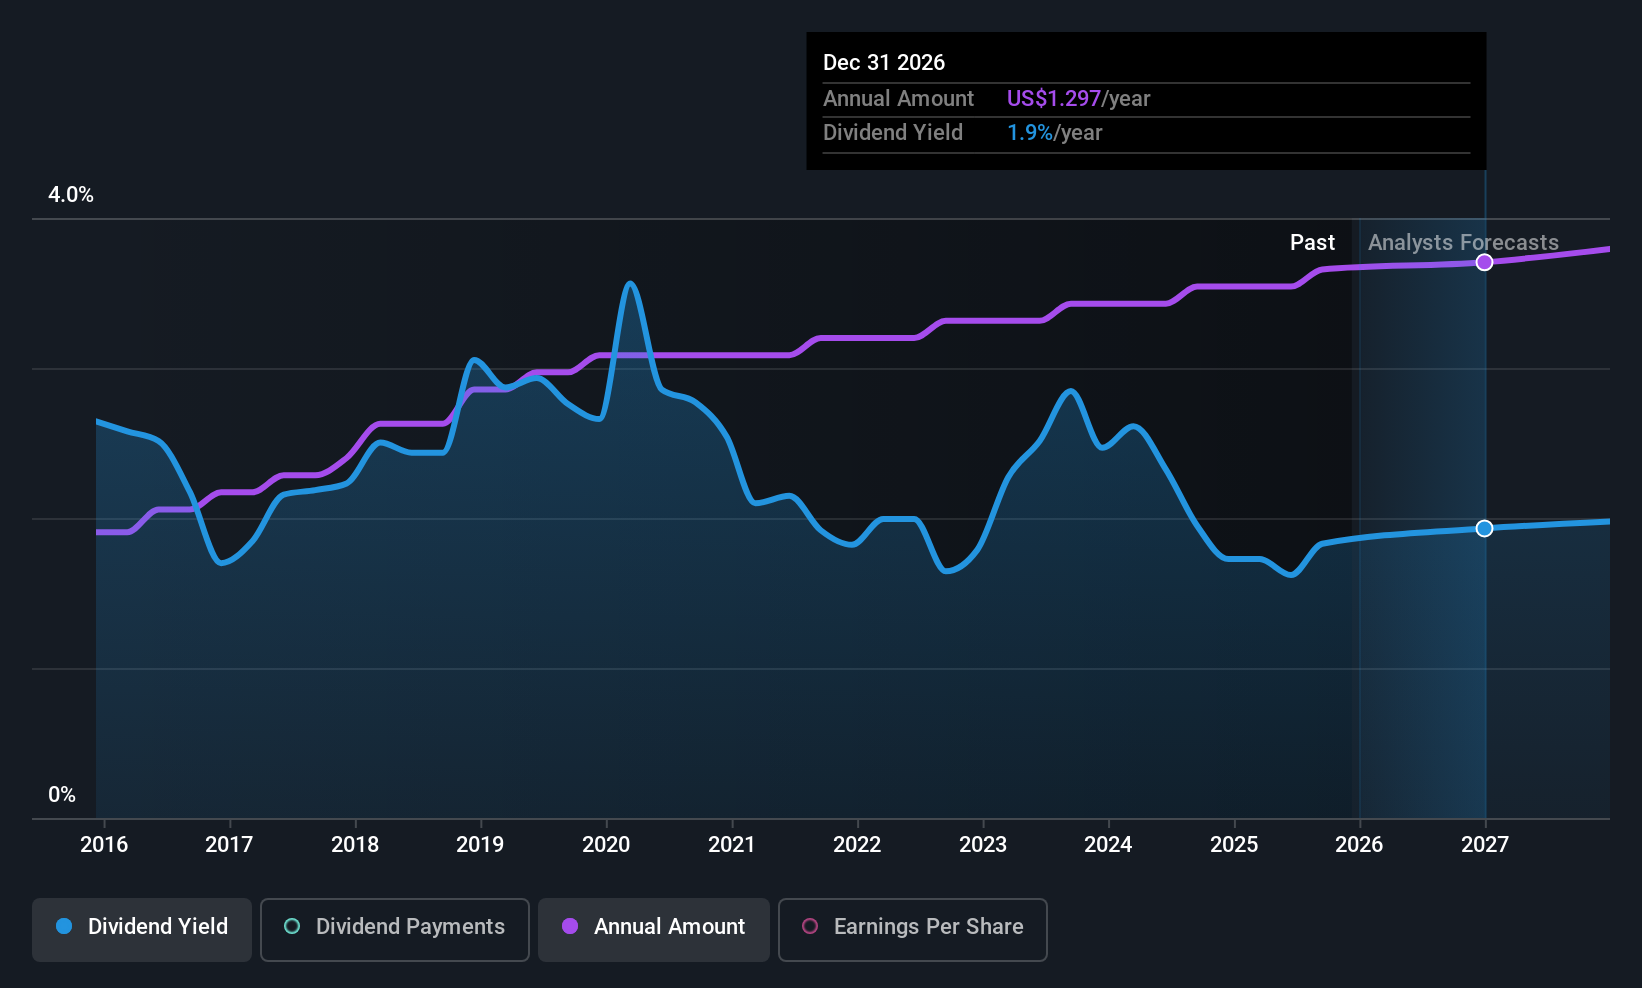Enable the Dividend Payments series

394,929
